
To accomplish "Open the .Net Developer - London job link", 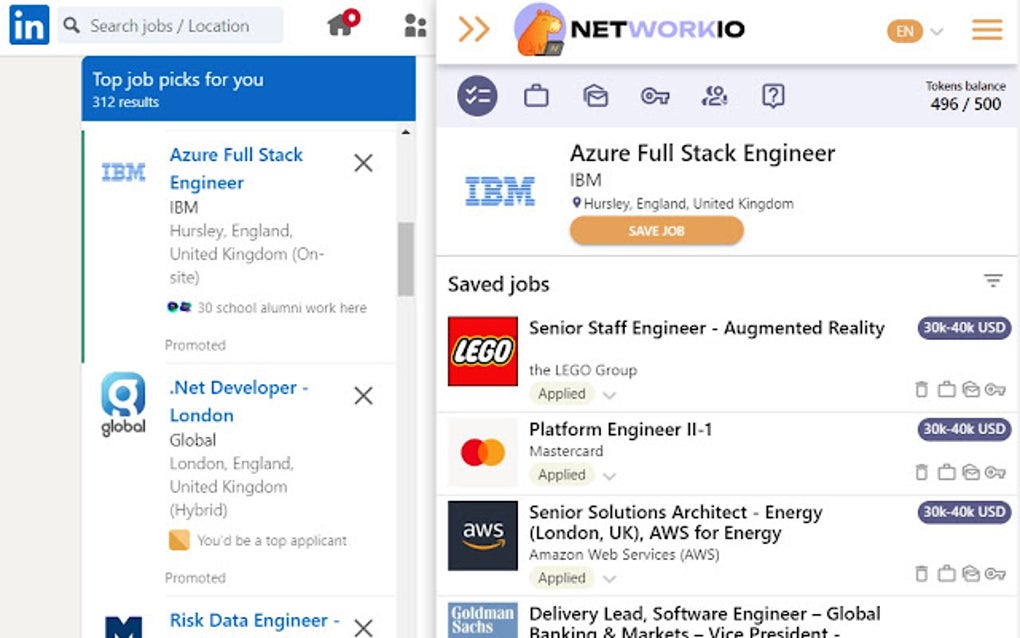I will click(238, 401).
